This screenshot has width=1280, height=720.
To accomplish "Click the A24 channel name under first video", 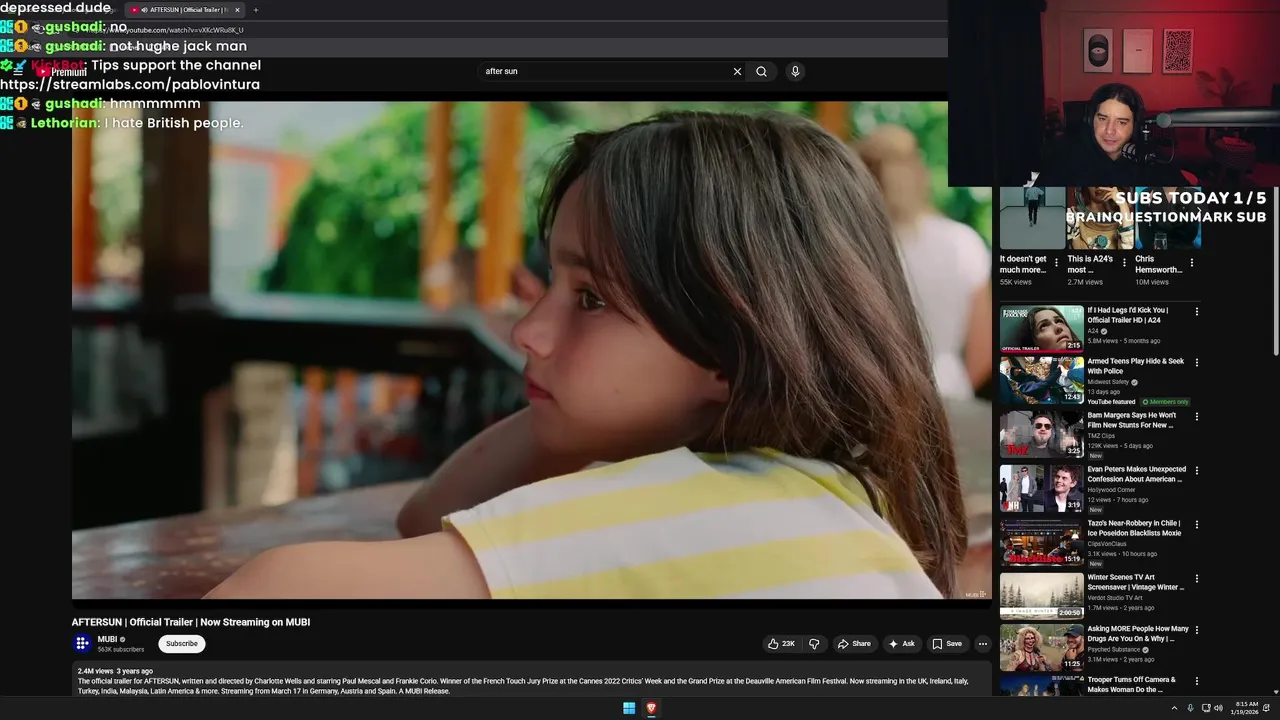I will pyautogui.click(x=1093, y=331).
